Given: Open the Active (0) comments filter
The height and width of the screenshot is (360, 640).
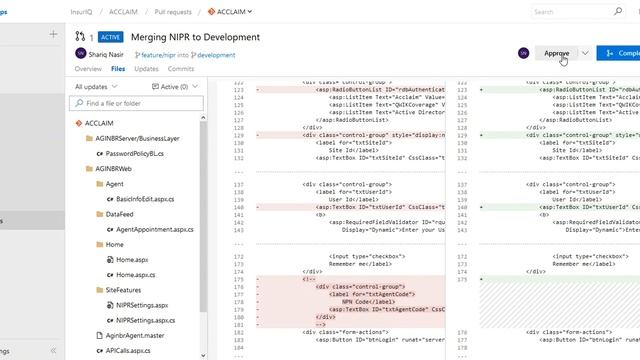Looking at the screenshot, I should click(x=175, y=87).
